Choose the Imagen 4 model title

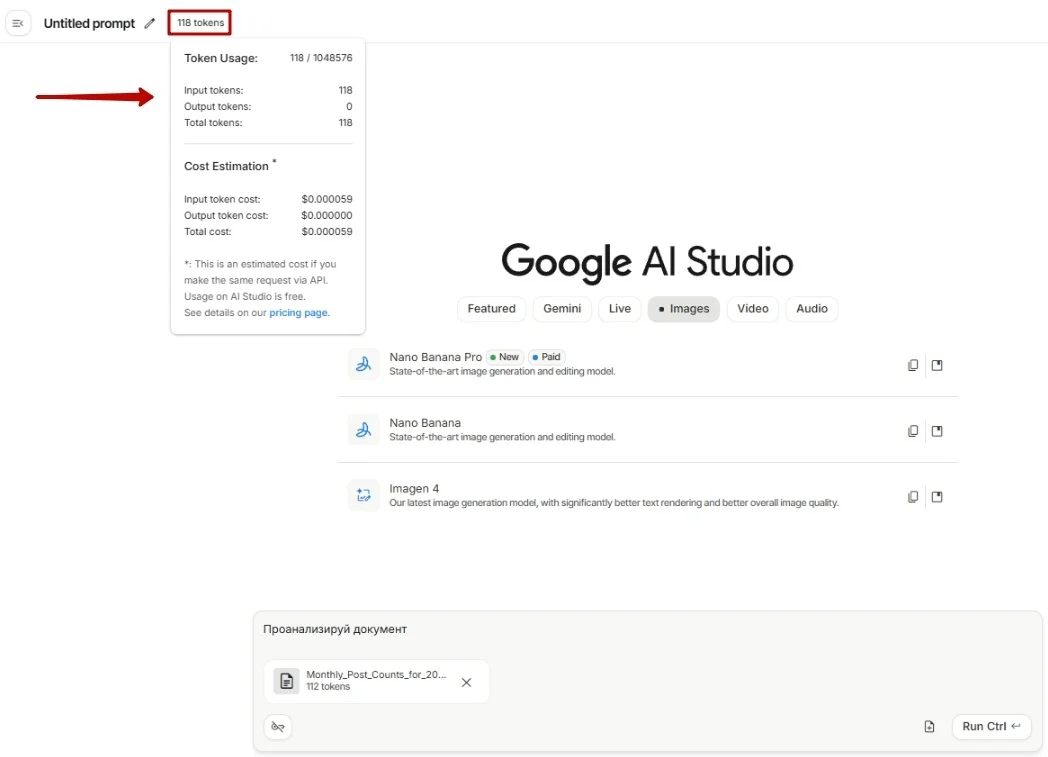[414, 488]
